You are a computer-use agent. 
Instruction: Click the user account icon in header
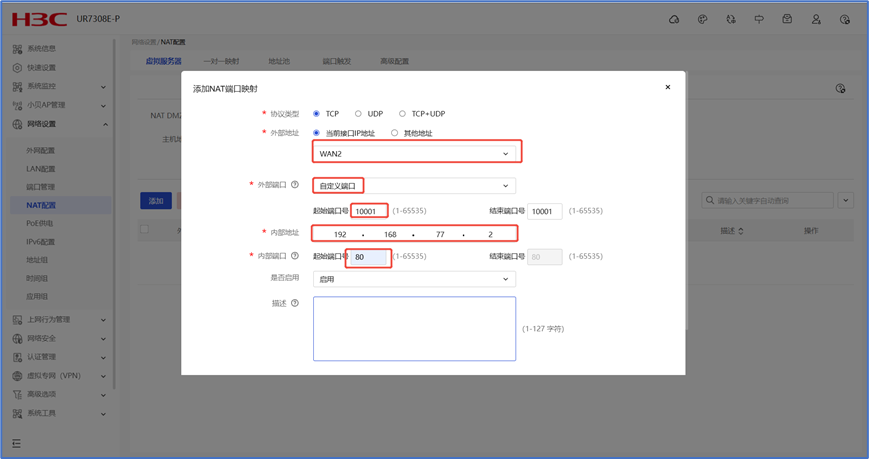coord(816,19)
